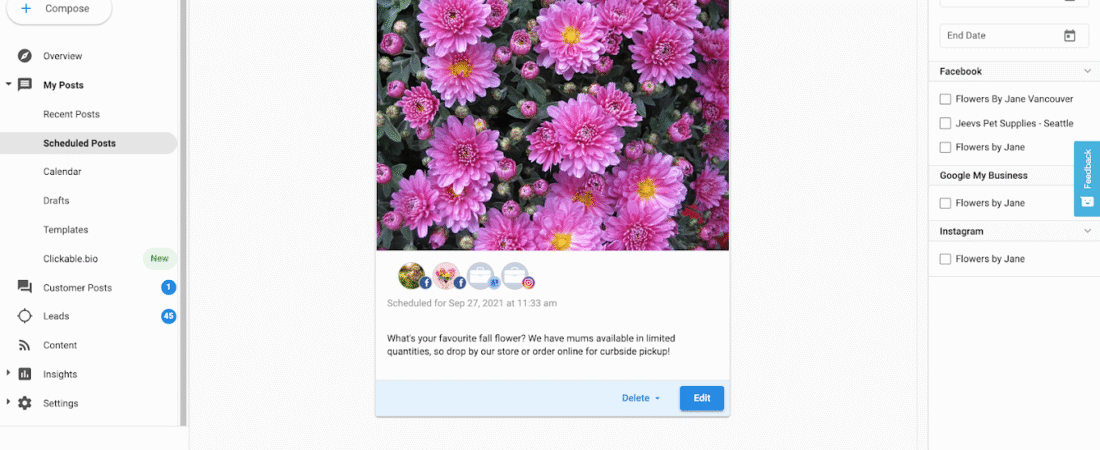Open the Delete dropdown on the post
The image size is (1100, 450).
pos(641,398)
